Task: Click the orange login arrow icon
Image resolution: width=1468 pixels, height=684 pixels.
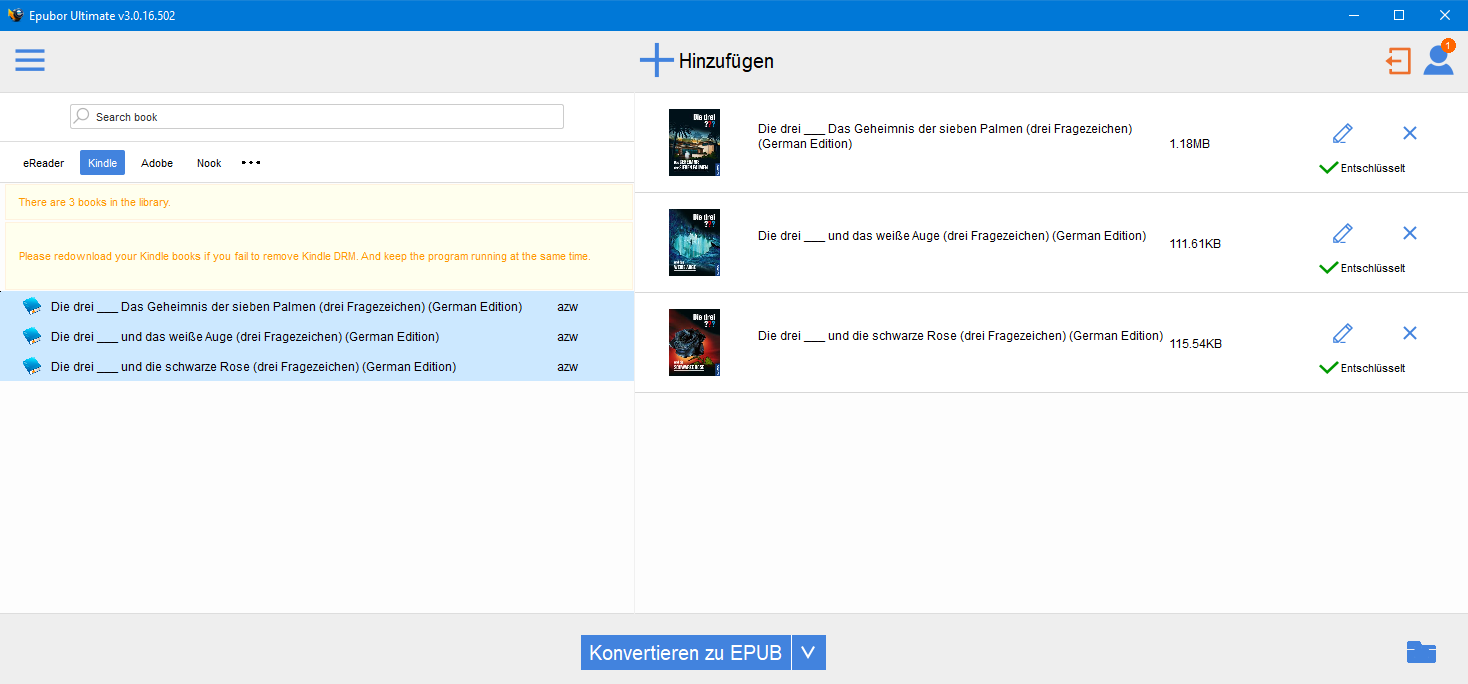Action: pyautogui.click(x=1397, y=61)
